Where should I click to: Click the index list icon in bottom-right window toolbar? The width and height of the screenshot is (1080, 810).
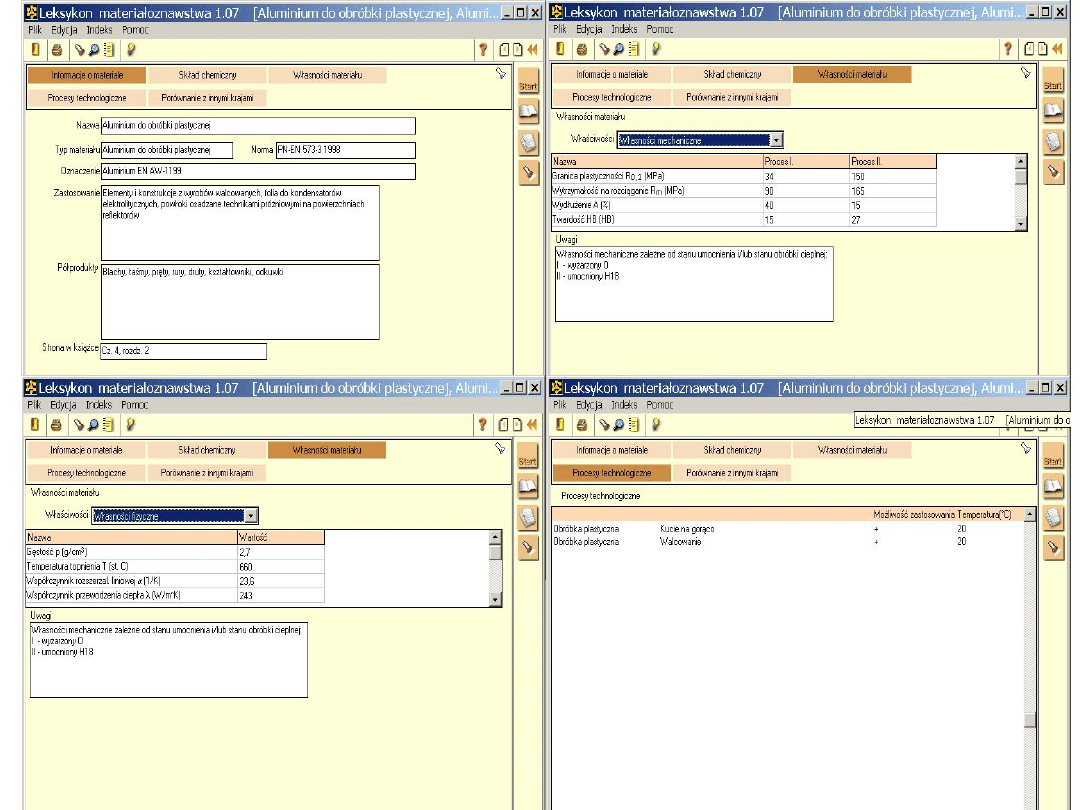pos(632,424)
